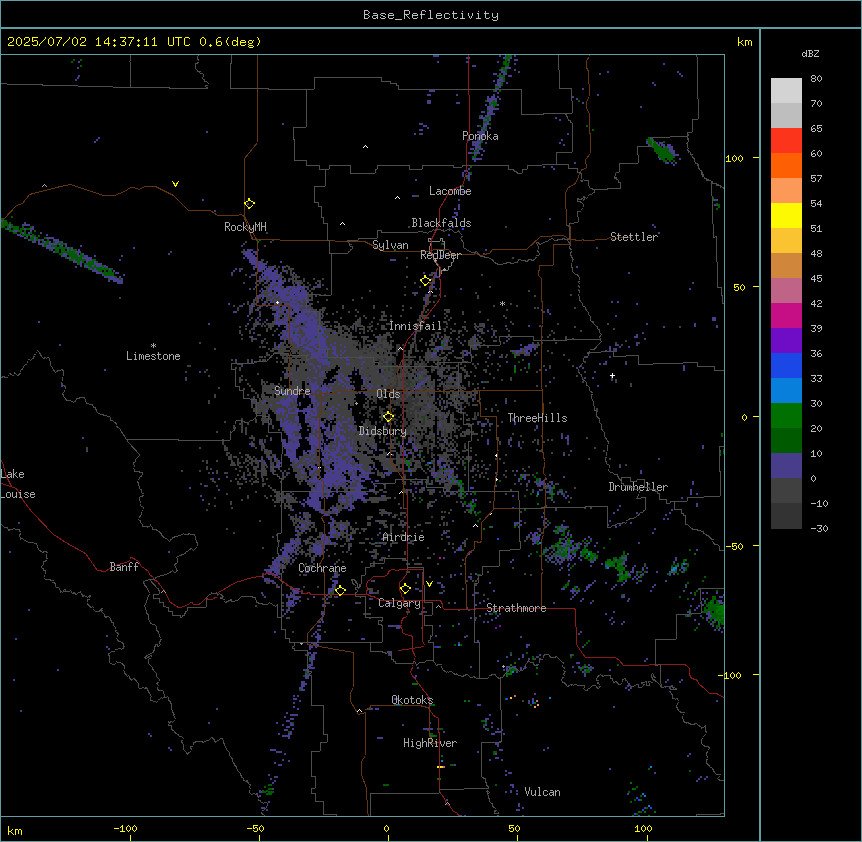This screenshot has width=862, height=842.
Task: Click the Okotoks label
Action: tap(412, 700)
